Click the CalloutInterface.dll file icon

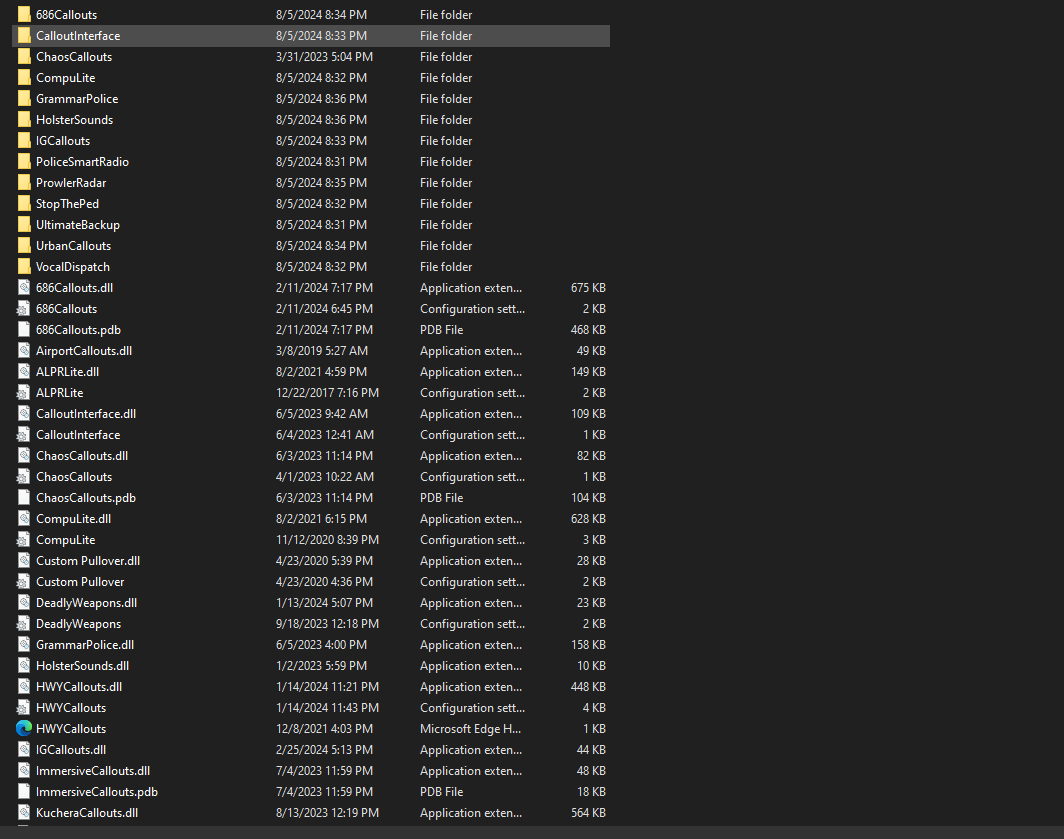coord(24,414)
